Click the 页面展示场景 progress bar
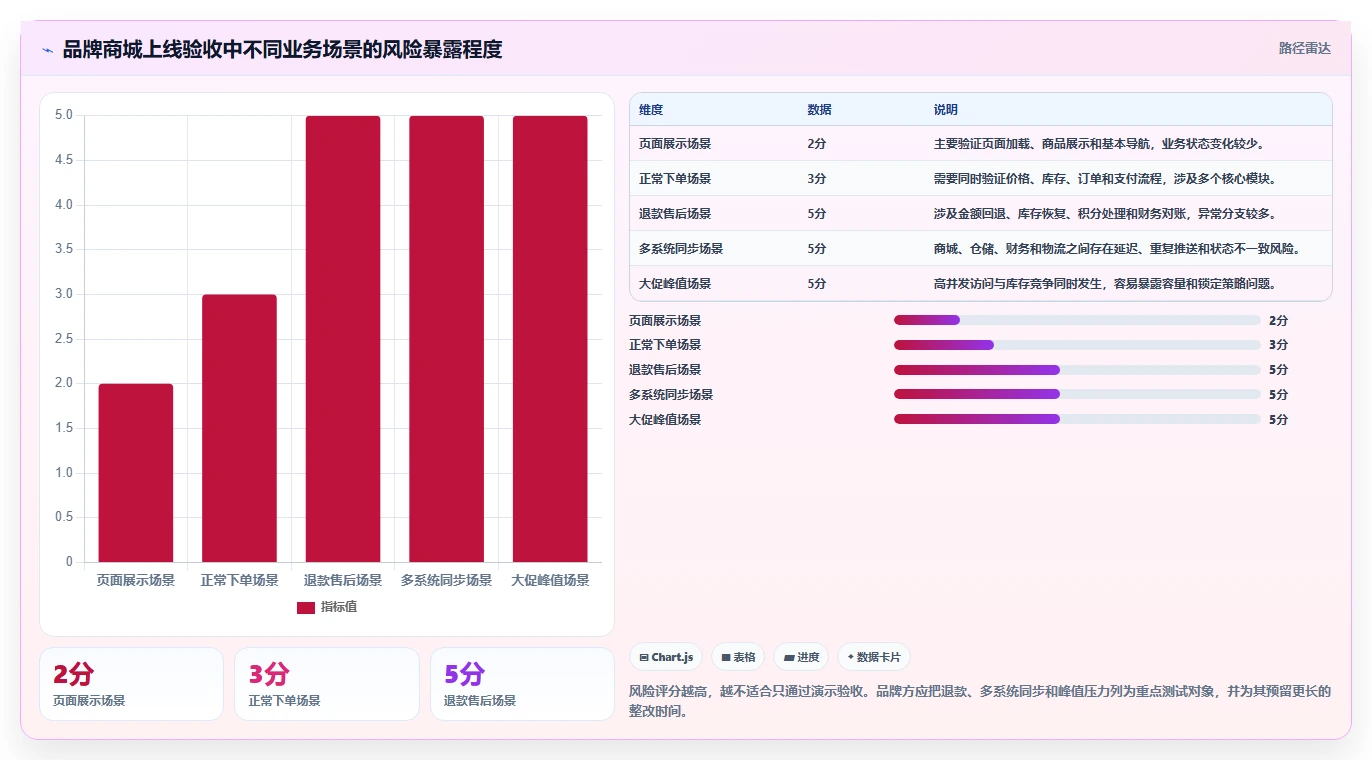The height and width of the screenshot is (760, 1372). [1077, 321]
